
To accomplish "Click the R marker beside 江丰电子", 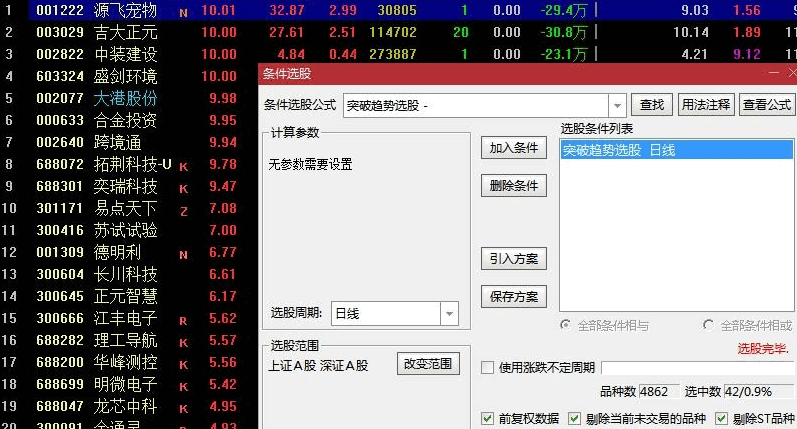I will point(183,321).
